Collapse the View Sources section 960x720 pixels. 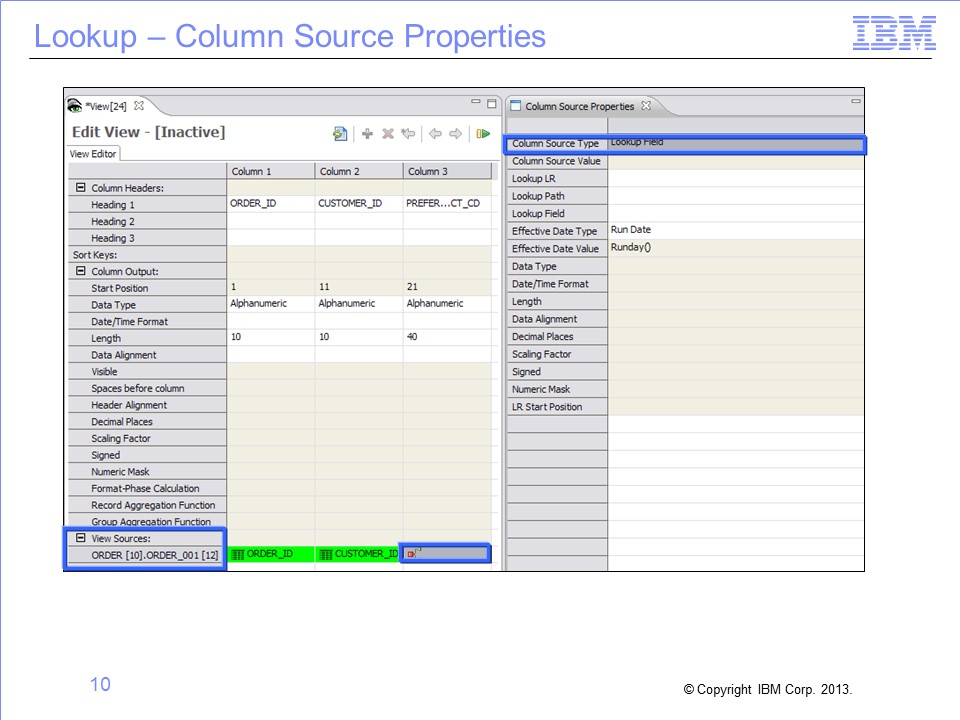[80, 538]
